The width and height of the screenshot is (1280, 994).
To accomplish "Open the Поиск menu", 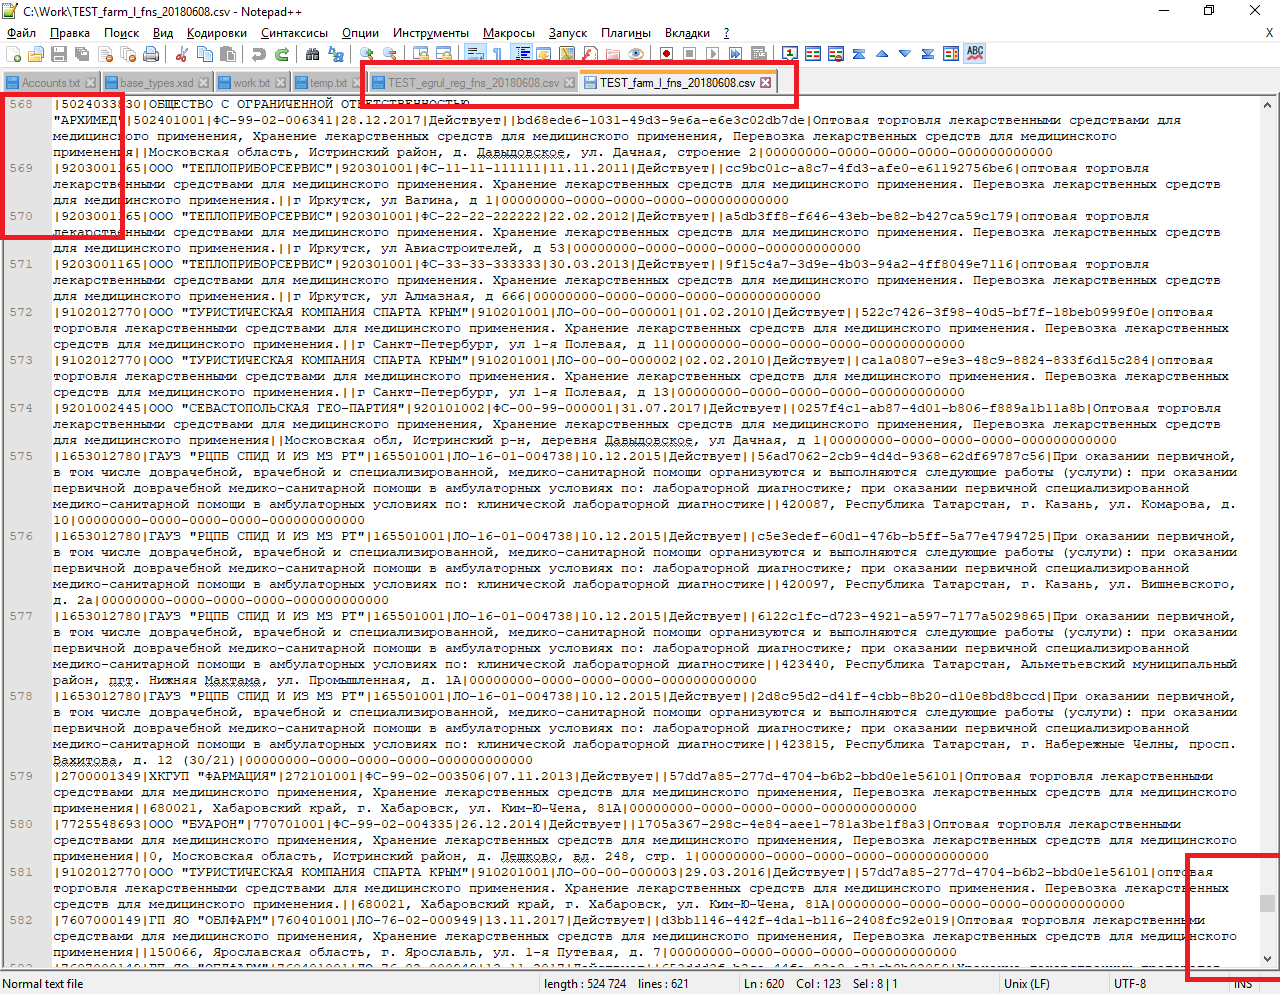I will 122,33.
